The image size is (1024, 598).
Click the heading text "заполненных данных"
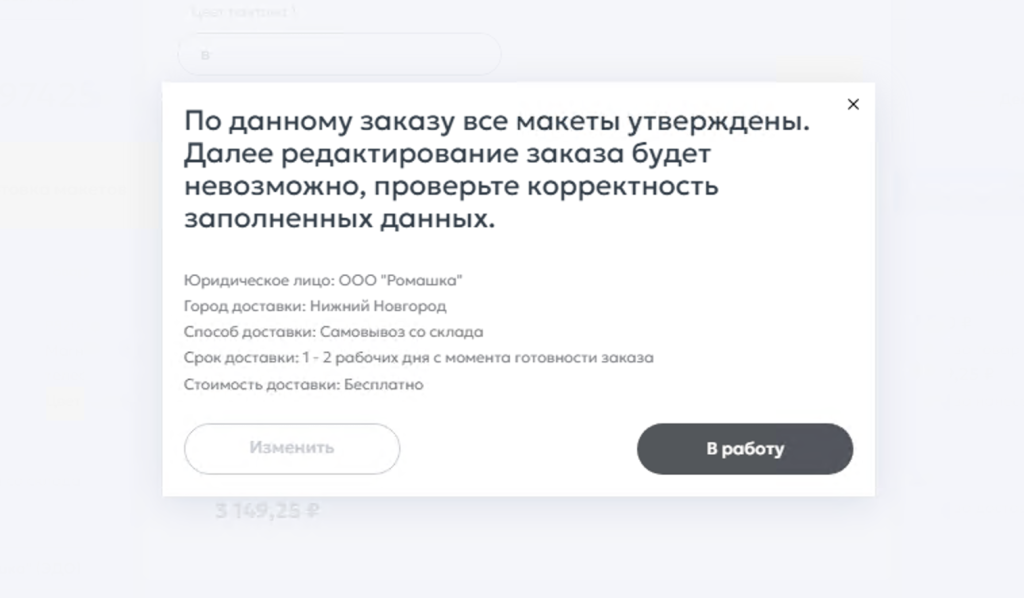[x=339, y=220]
